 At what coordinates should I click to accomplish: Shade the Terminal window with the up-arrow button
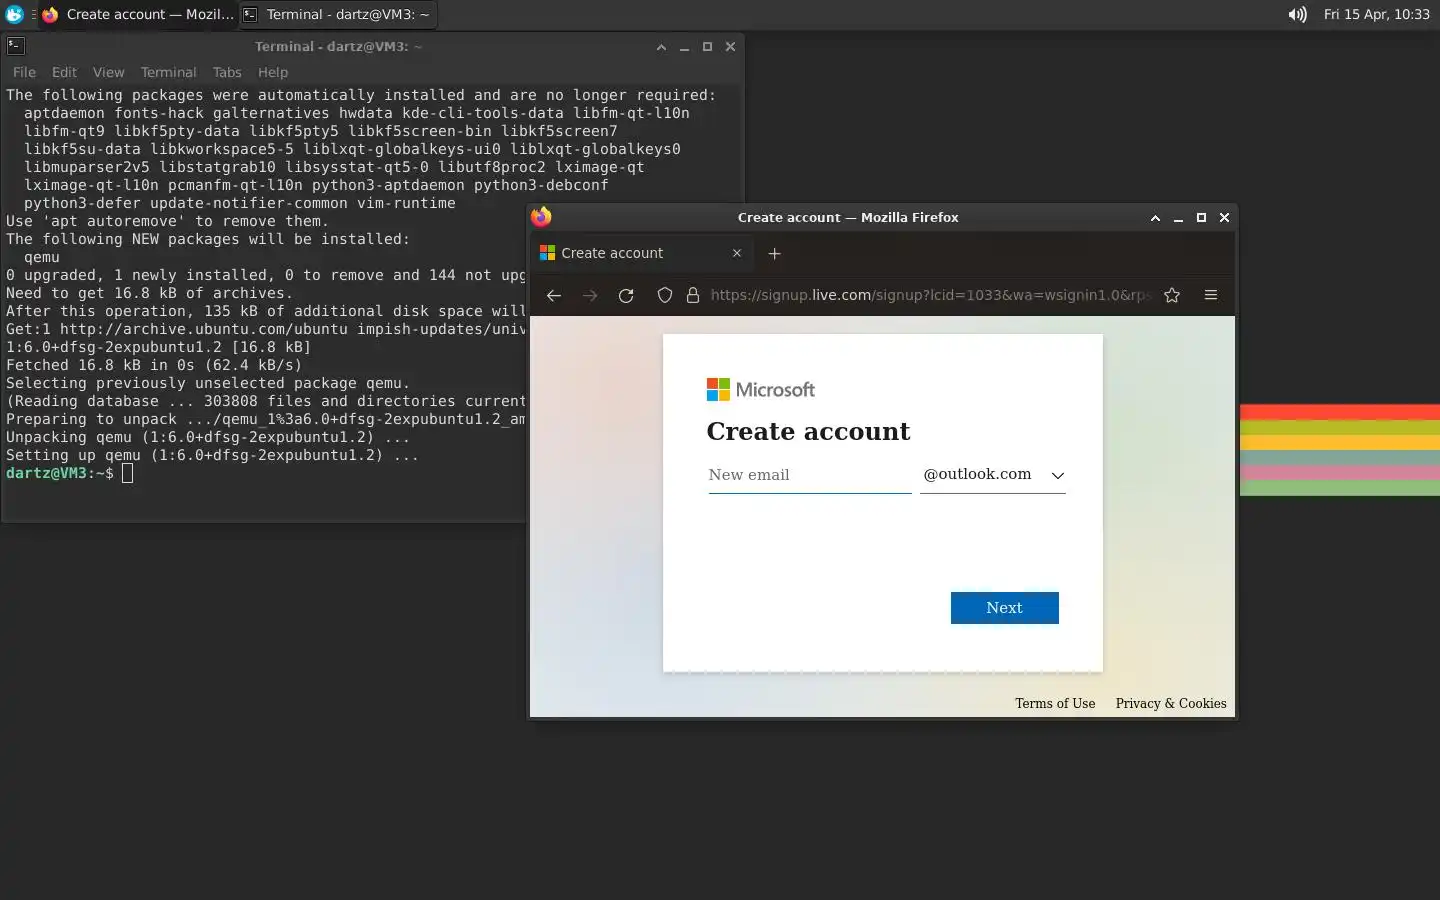(661, 47)
